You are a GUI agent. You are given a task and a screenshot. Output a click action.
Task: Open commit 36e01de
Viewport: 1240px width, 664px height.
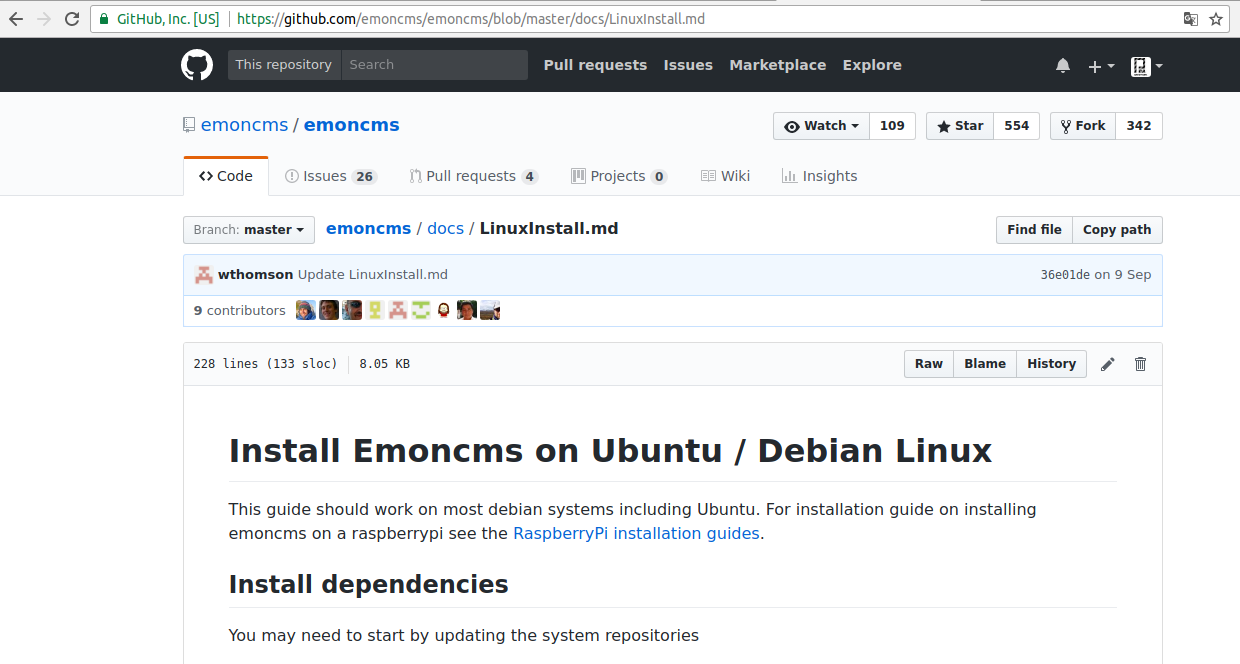pyautogui.click(x=1065, y=275)
